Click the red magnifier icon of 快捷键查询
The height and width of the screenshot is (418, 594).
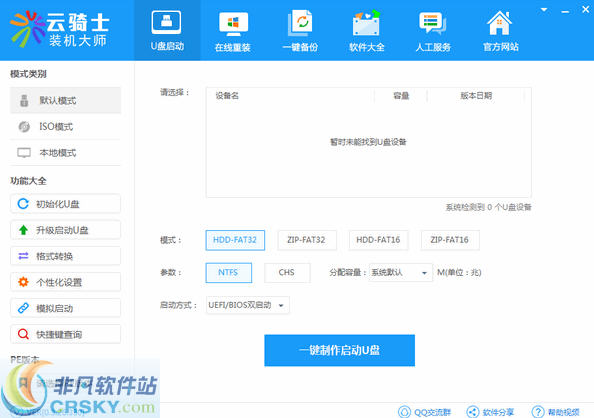click(23, 334)
